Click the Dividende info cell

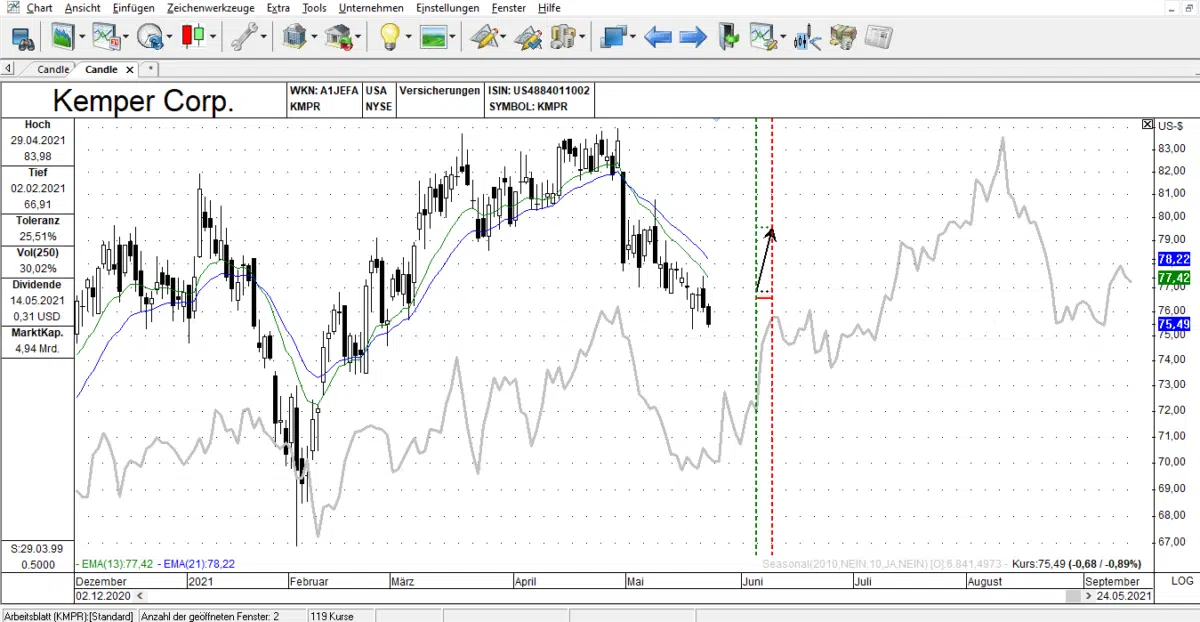tap(38, 301)
